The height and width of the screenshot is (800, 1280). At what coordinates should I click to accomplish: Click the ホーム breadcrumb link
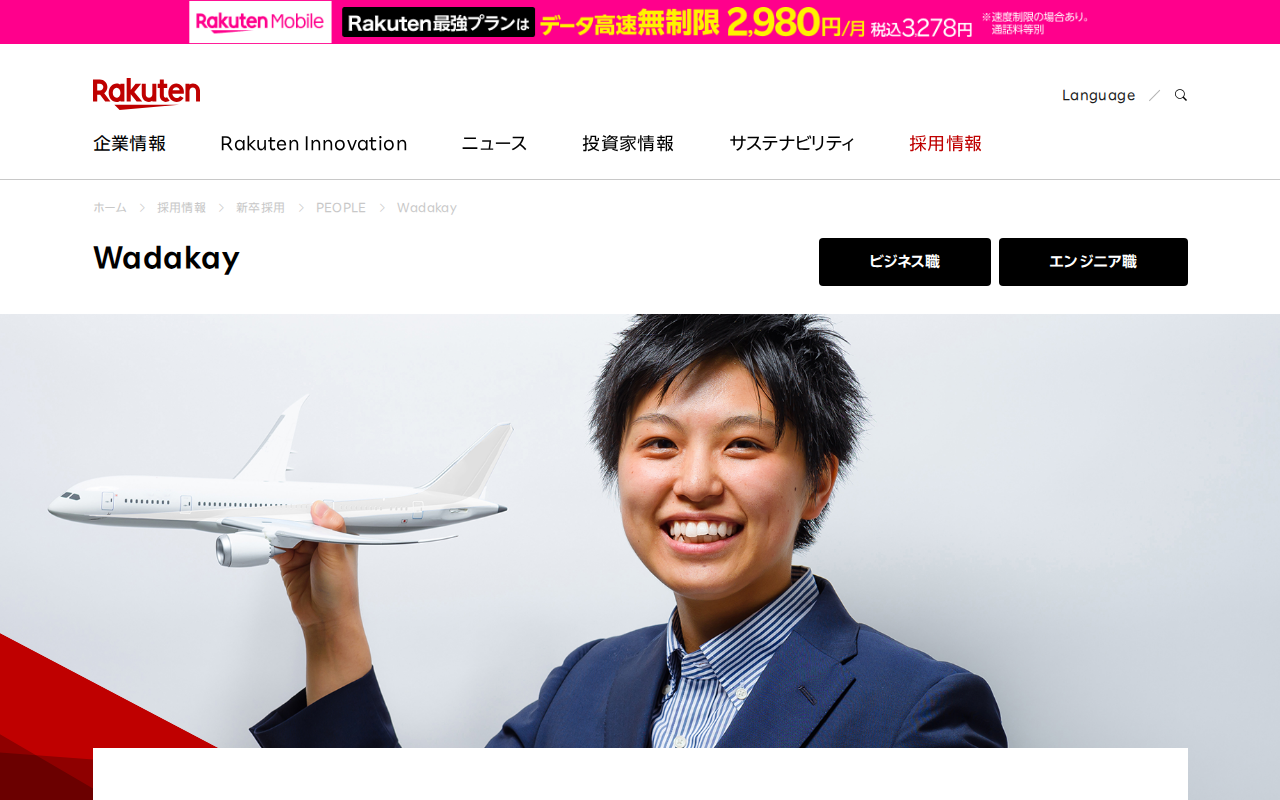click(x=110, y=208)
